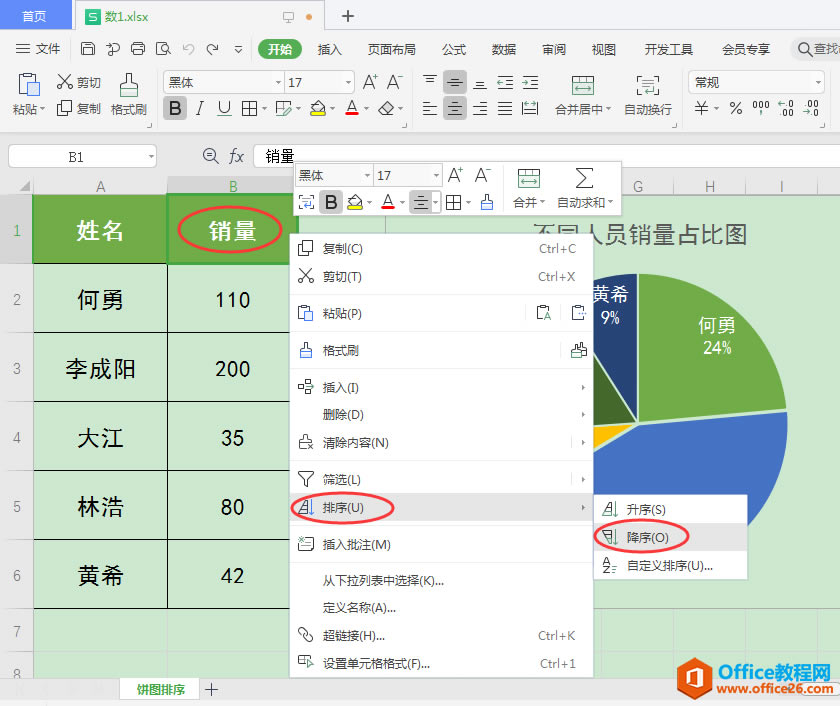
Task: Open the font name dropdown in the ribbon
Action: [x=278, y=82]
